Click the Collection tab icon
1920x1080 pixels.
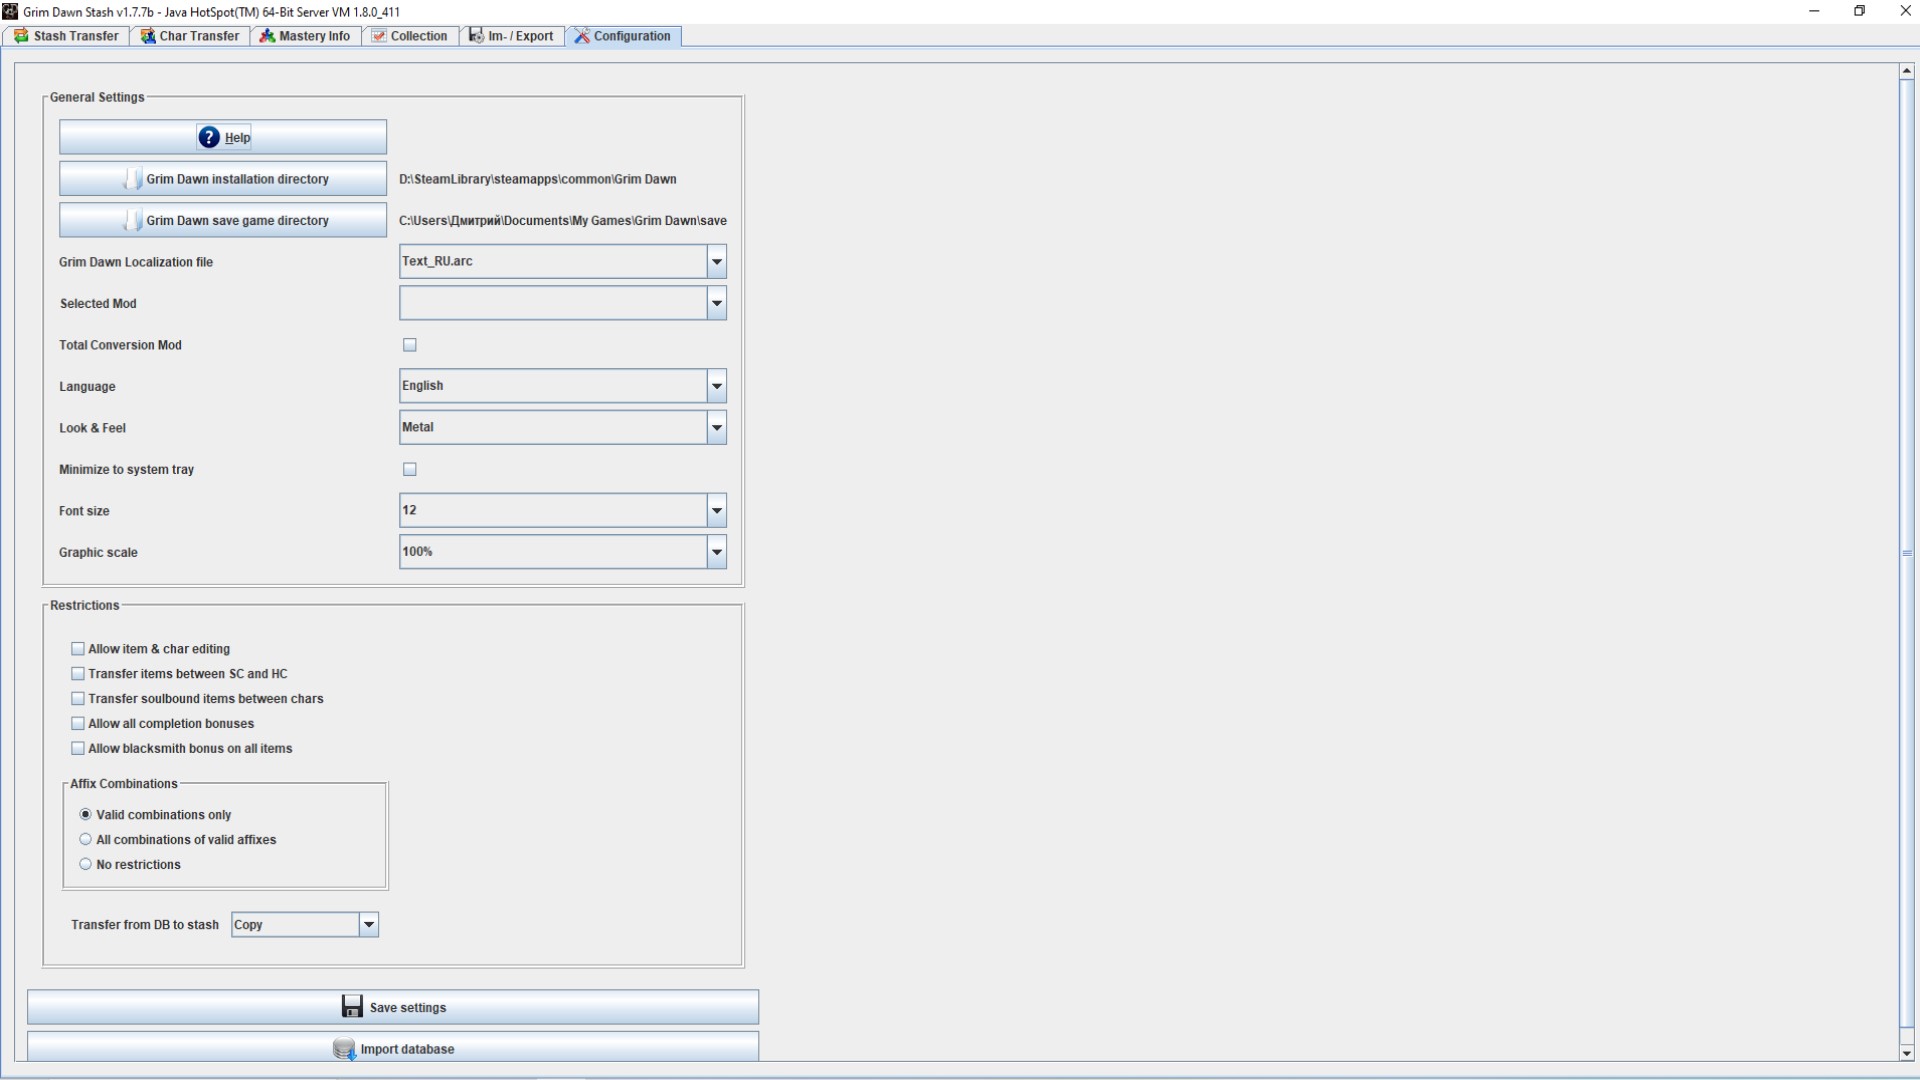(x=379, y=36)
